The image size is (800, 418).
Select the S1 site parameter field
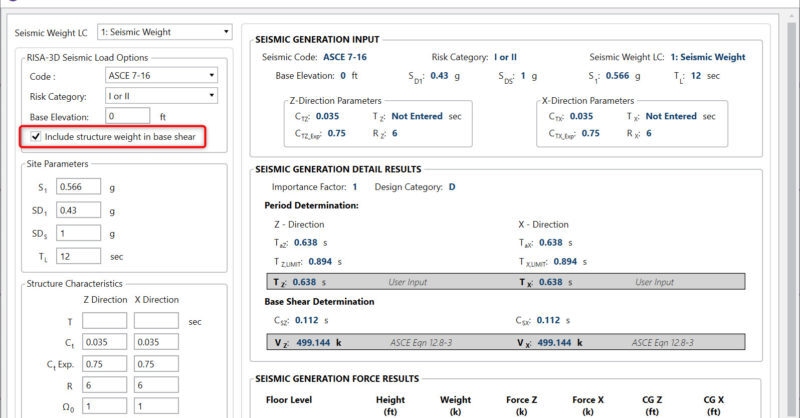tap(78, 186)
